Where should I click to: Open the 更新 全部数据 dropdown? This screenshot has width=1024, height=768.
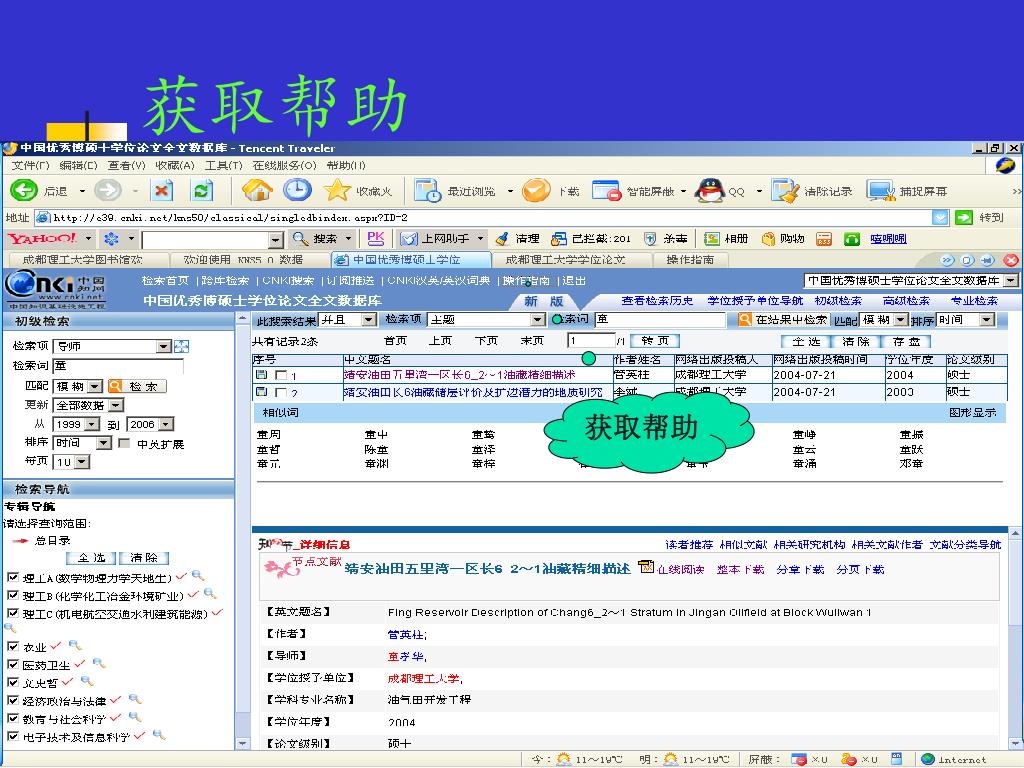pyautogui.click(x=116, y=405)
